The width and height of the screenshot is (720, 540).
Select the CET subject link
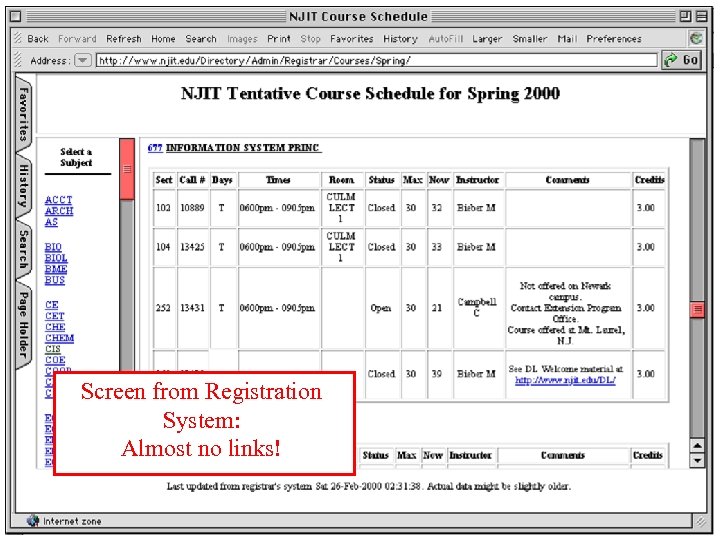point(55,316)
